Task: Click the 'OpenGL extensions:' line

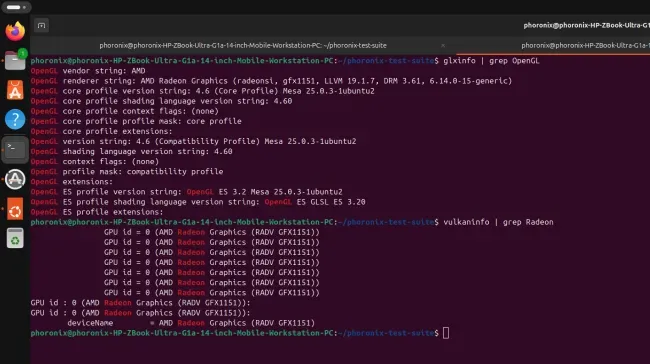Action: coord(72,182)
